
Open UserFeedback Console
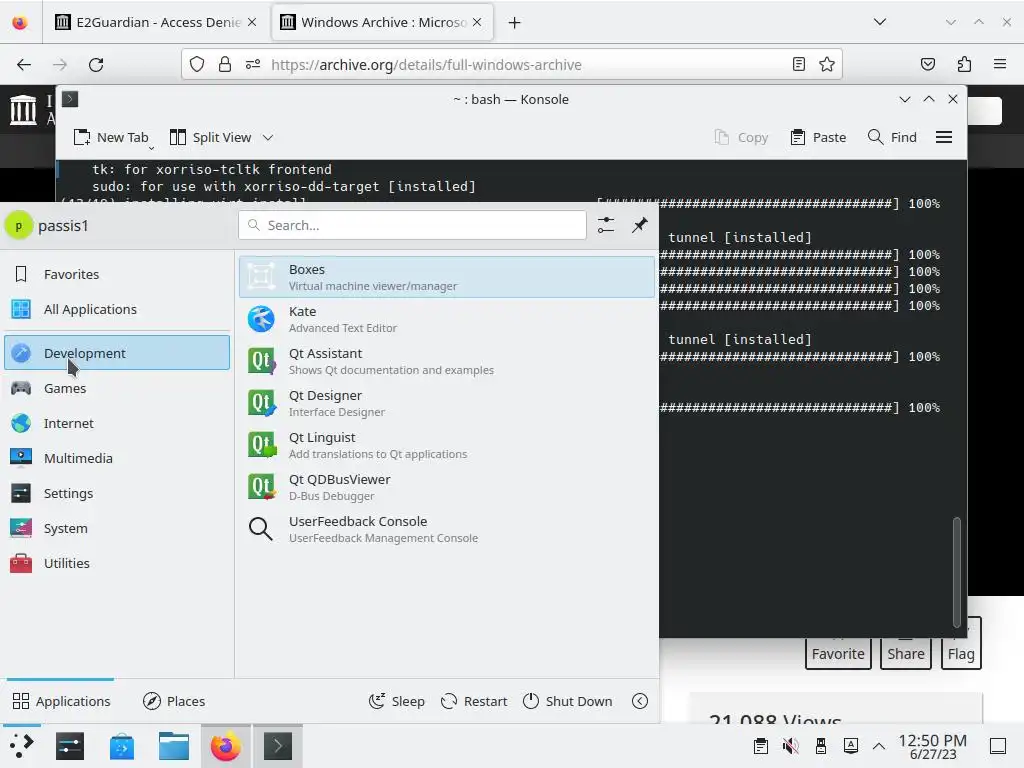pos(447,529)
